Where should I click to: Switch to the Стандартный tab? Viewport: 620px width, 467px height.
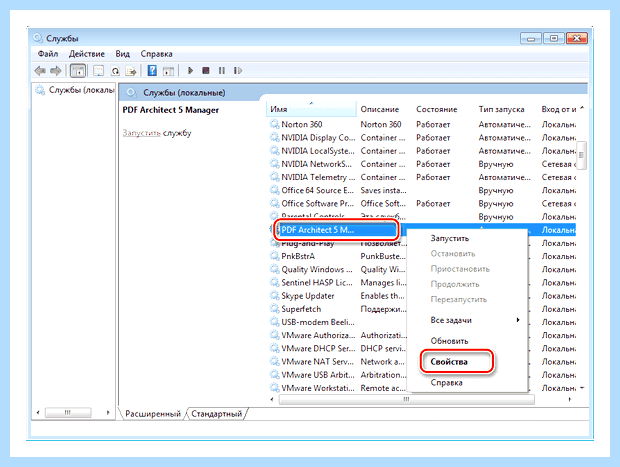217,414
